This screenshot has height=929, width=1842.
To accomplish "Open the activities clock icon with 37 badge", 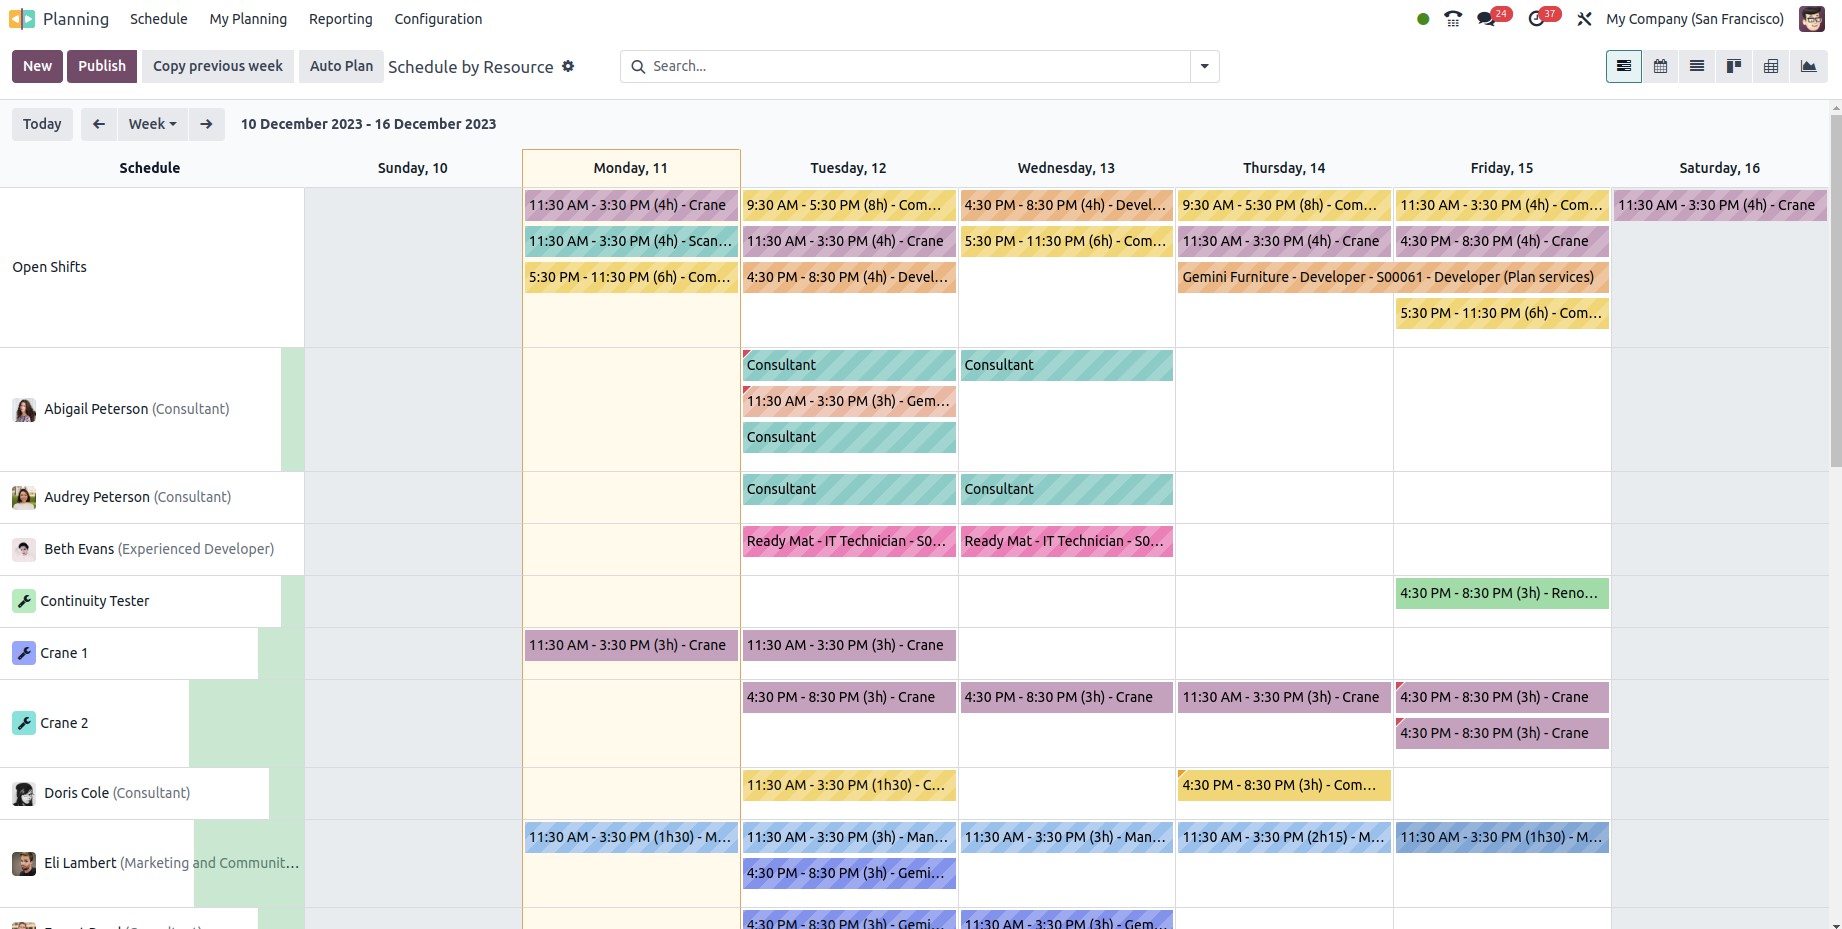I will pyautogui.click(x=1537, y=19).
